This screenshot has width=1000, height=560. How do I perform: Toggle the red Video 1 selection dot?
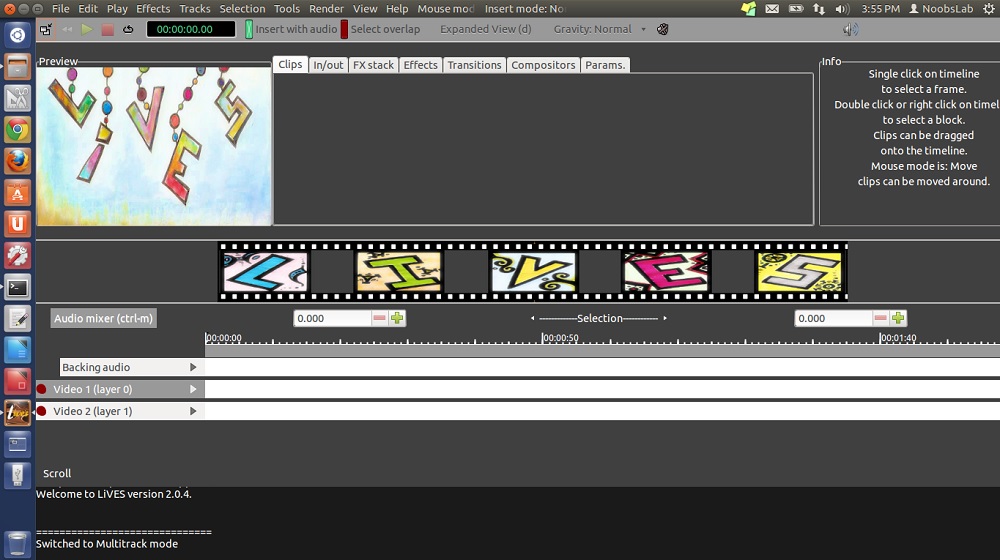[41, 389]
